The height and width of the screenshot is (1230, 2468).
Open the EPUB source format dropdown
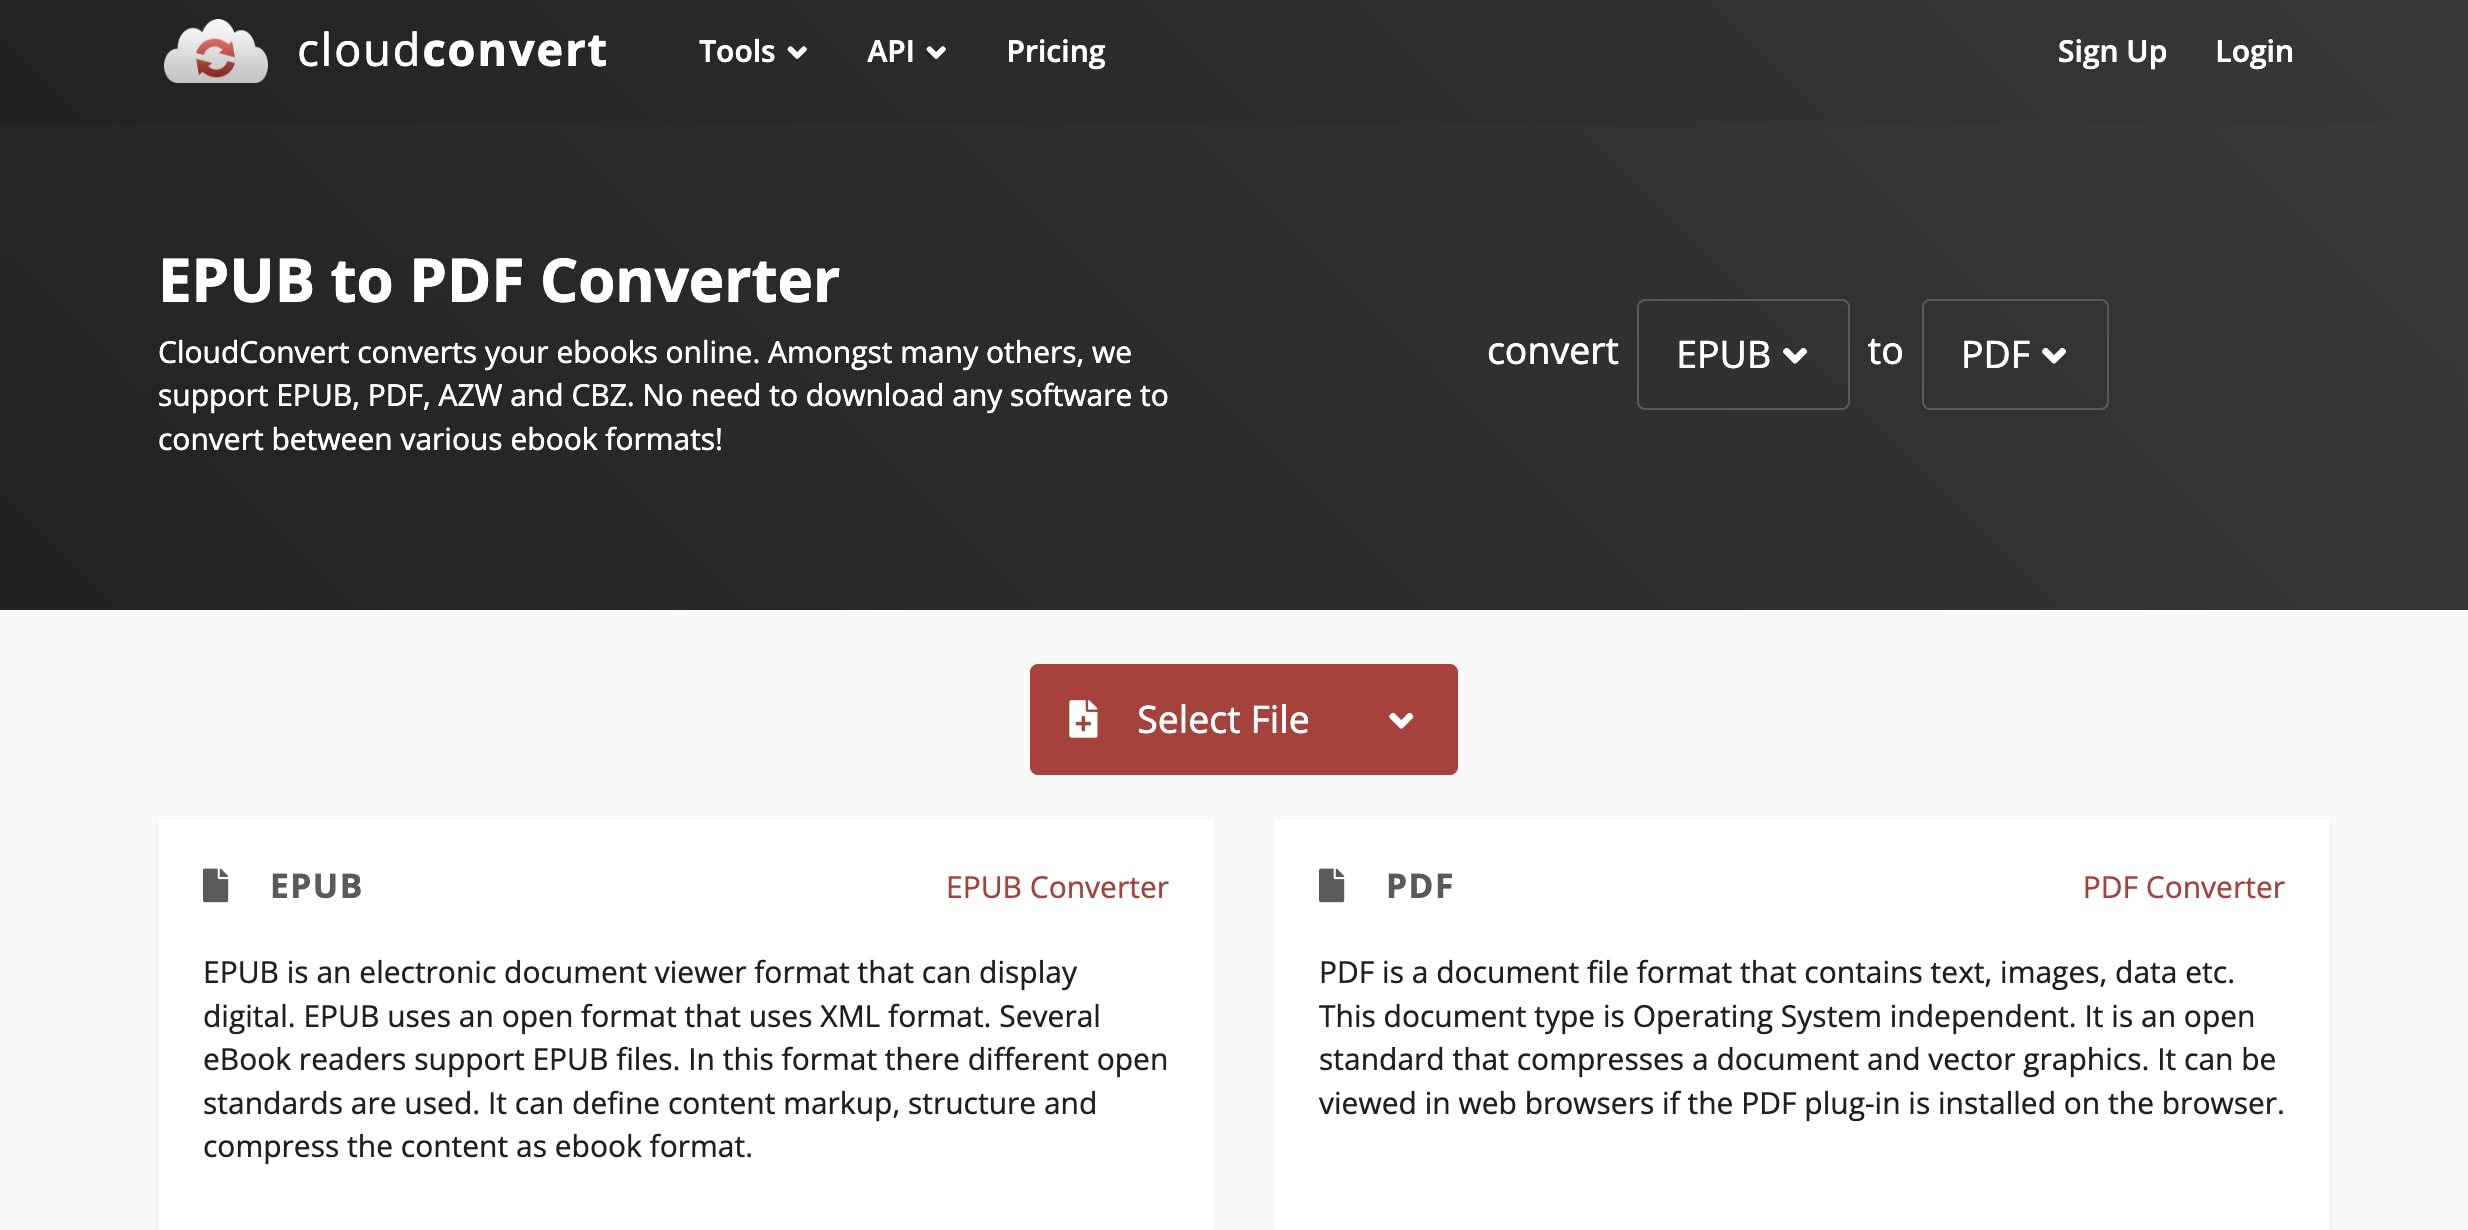coord(1742,354)
